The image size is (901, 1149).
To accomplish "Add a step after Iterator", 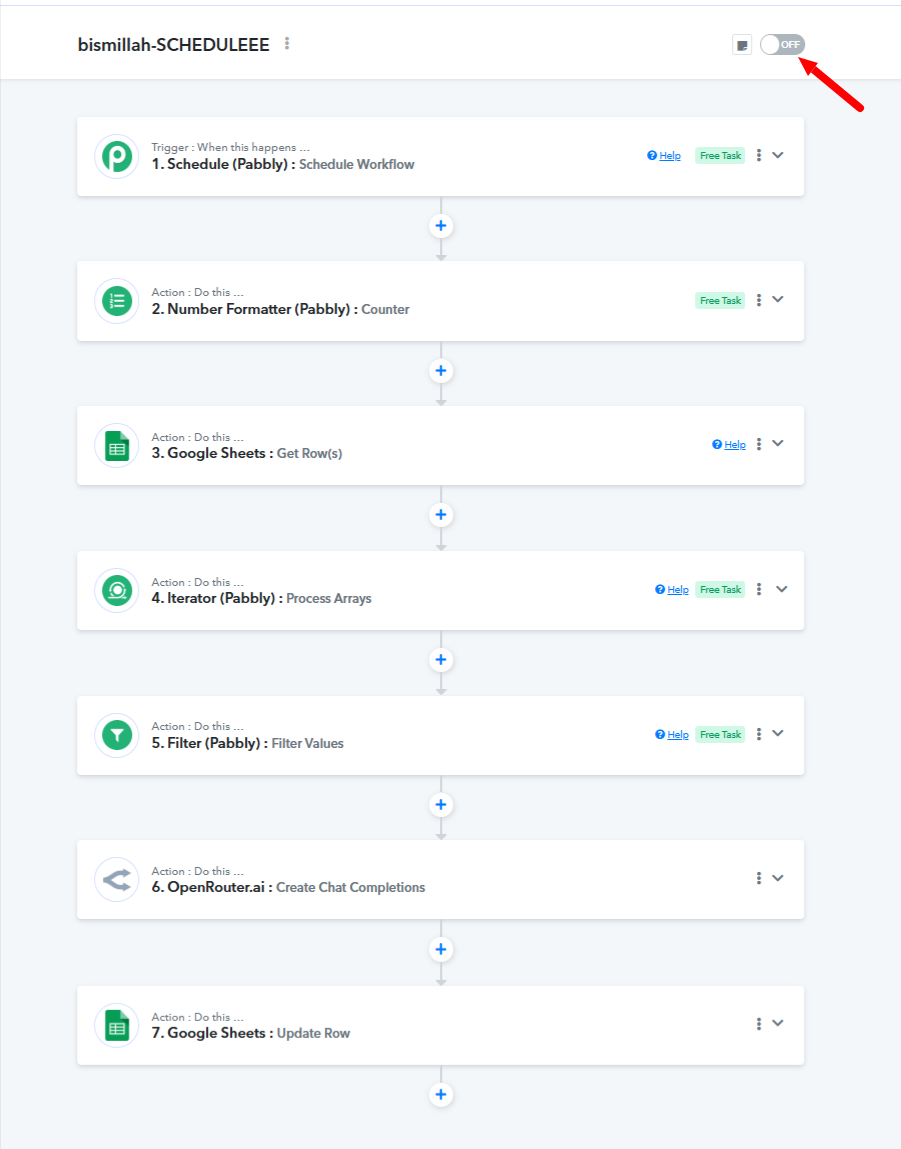I will click(x=441, y=660).
